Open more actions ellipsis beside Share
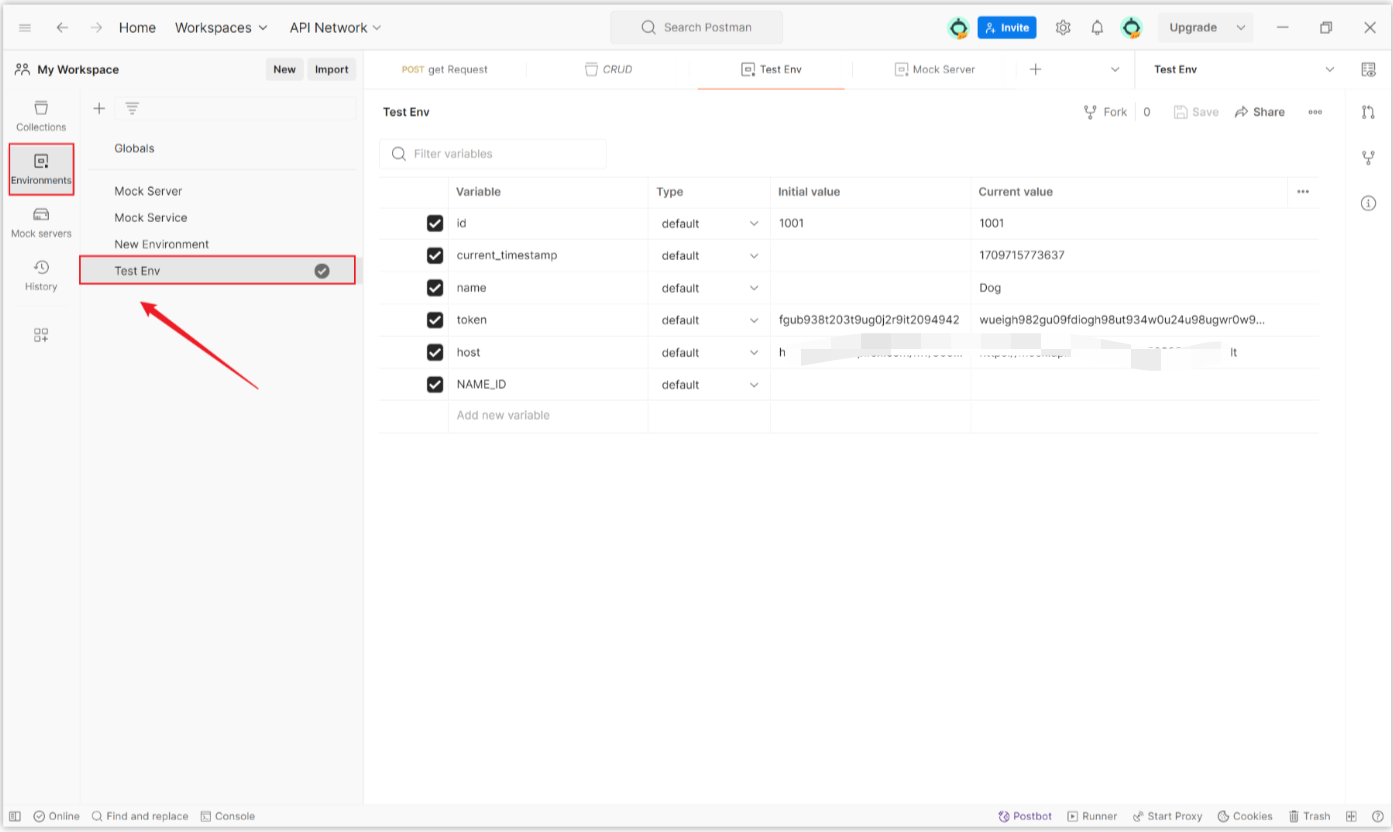1393x832 pixels. click(1315, 112)
